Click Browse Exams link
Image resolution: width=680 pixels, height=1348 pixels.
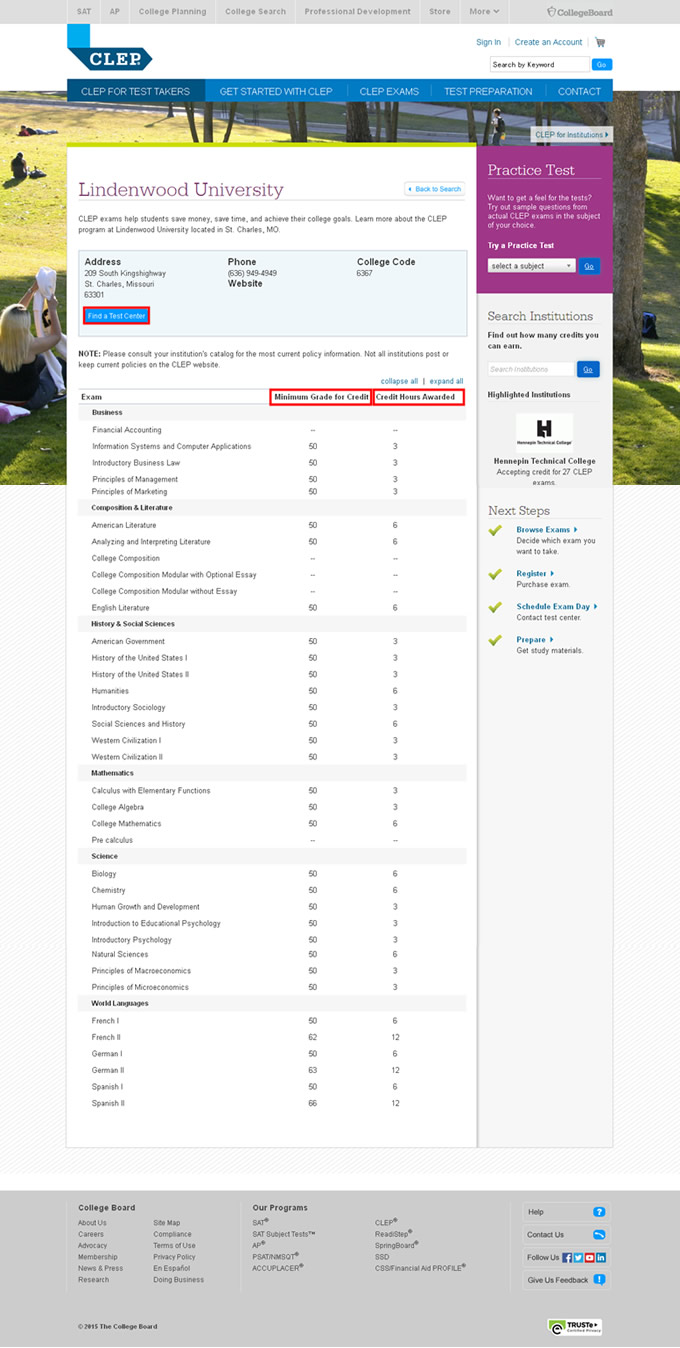pos(546,530)
